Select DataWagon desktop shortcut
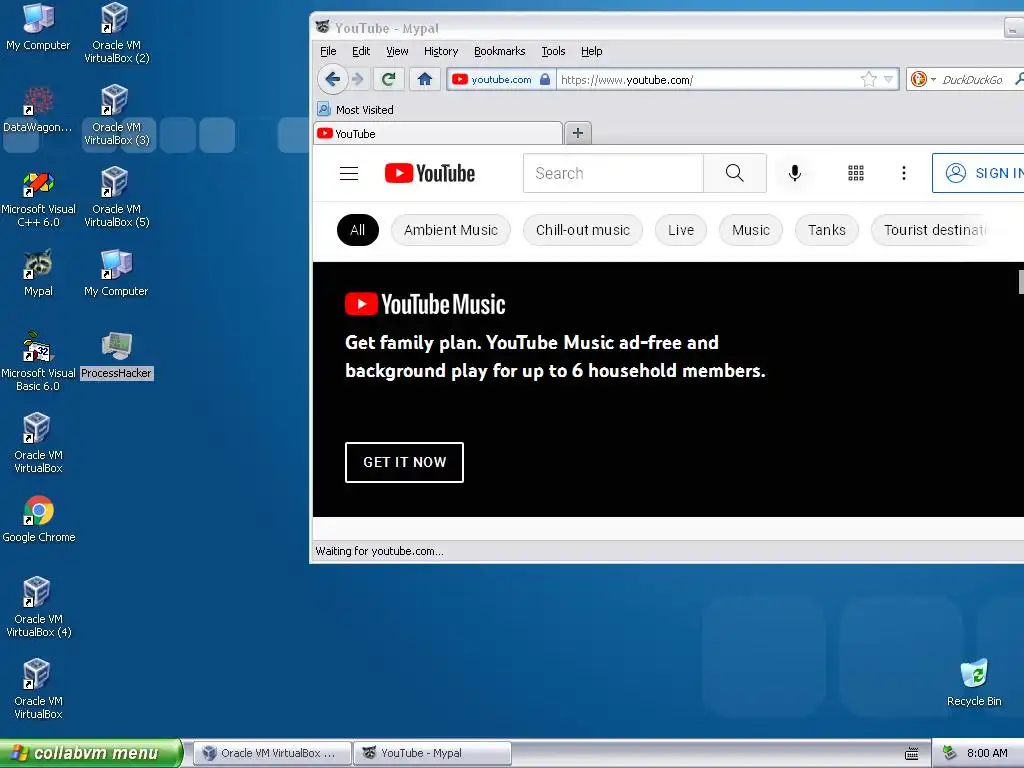Image resolution: width=1024 pixels, height=768 pixels. click(x=38, y=110)
